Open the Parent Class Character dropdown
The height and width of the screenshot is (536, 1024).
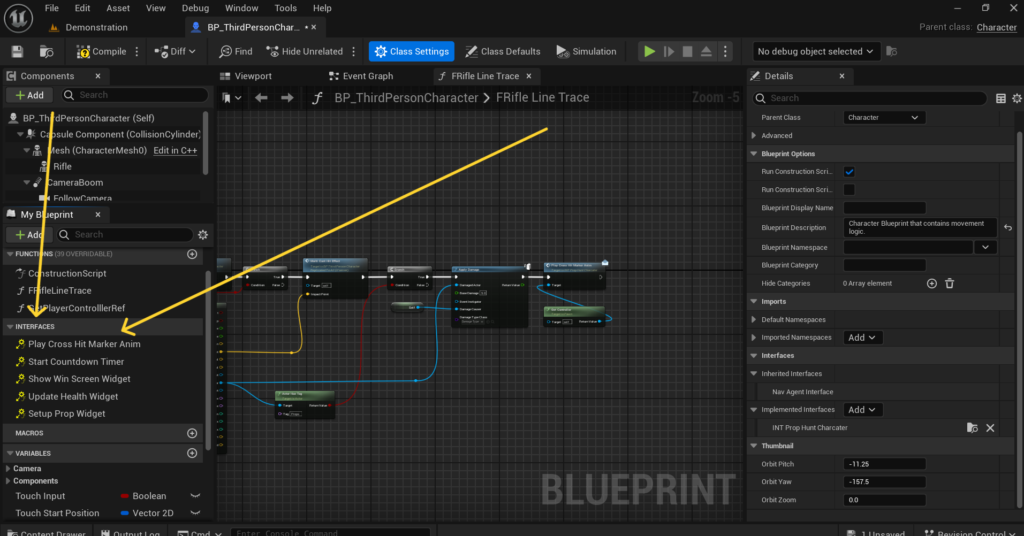884,118
